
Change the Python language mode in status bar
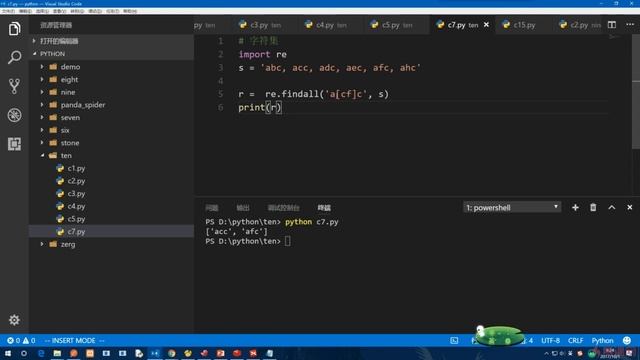coord(602,340)
